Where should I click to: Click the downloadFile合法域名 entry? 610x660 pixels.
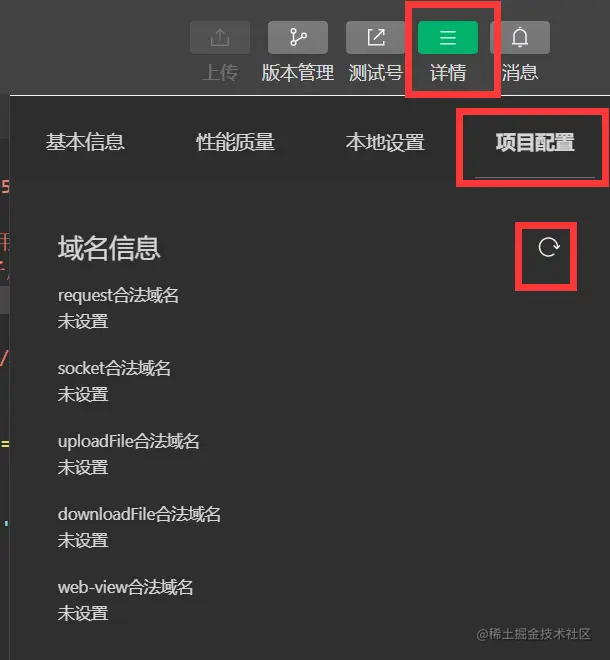[139, 514]
